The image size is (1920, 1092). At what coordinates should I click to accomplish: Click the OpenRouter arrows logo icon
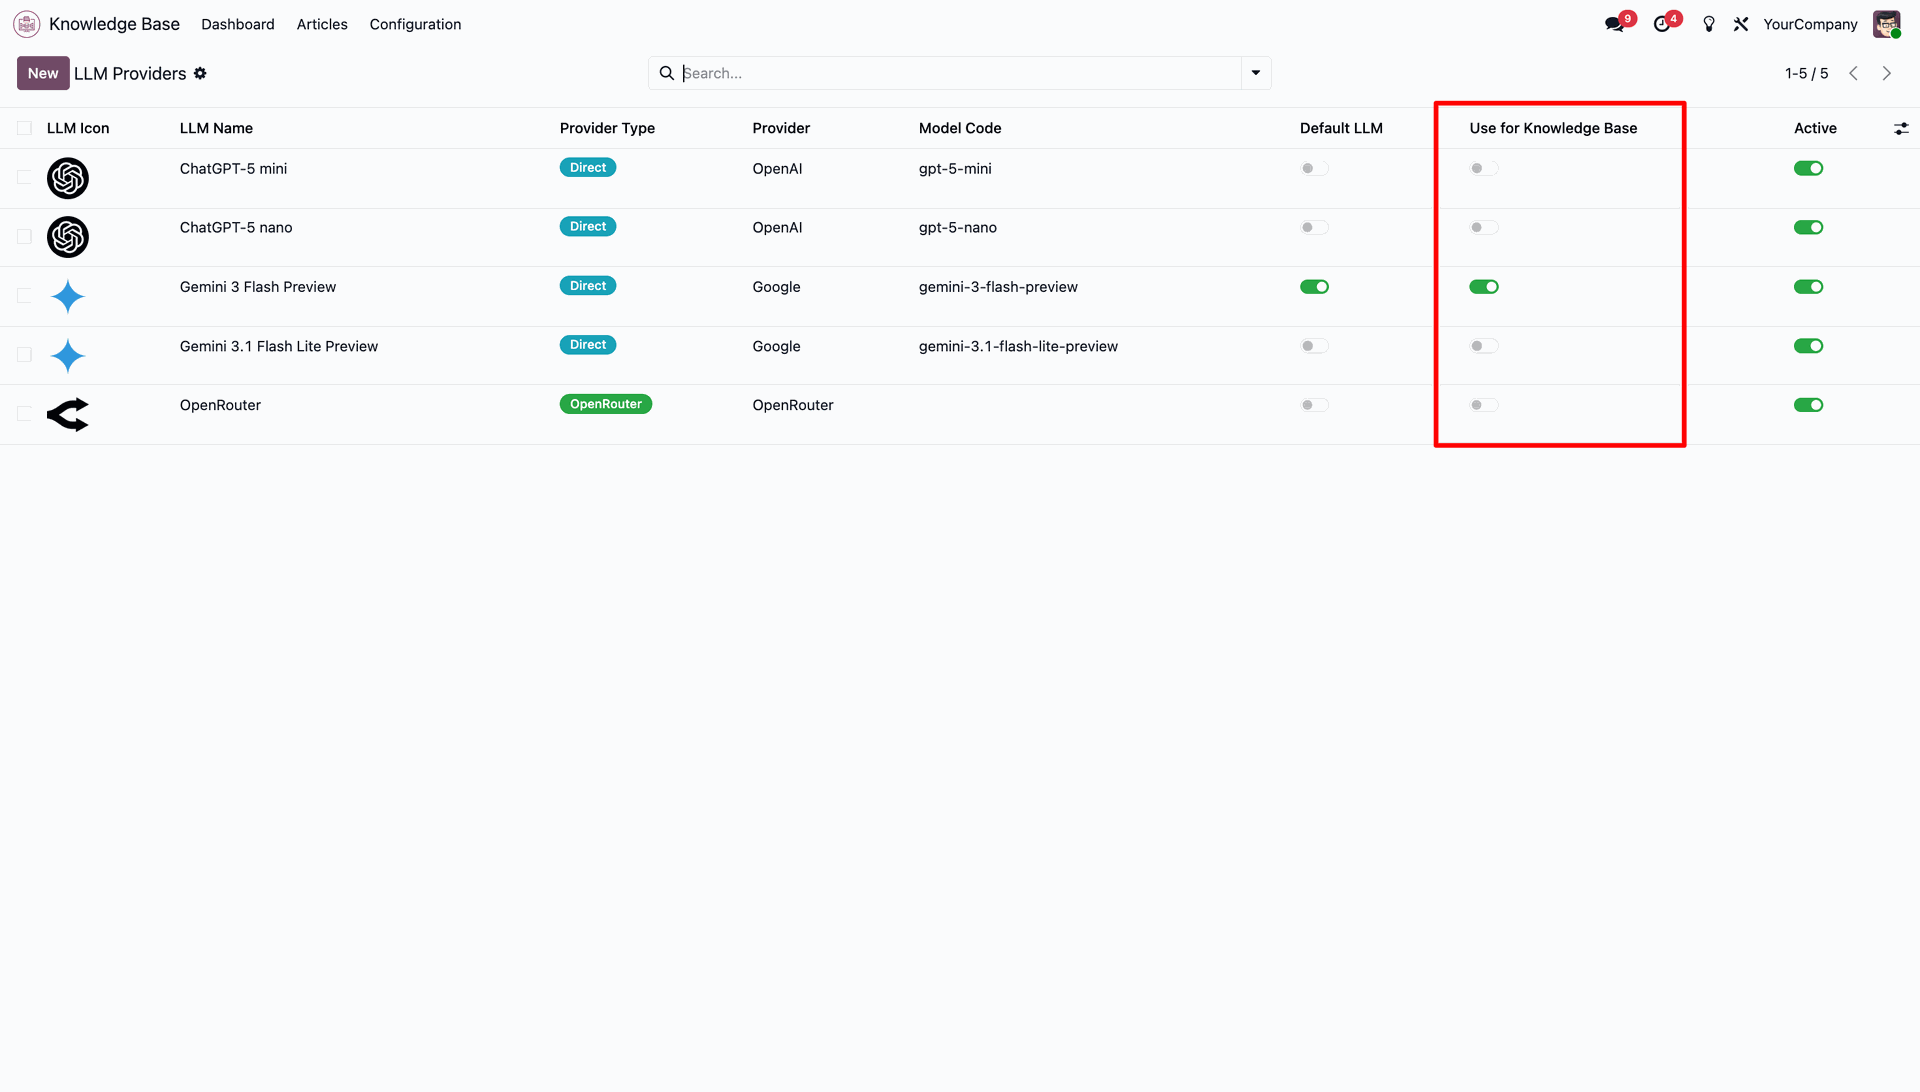tap(68, 414)
